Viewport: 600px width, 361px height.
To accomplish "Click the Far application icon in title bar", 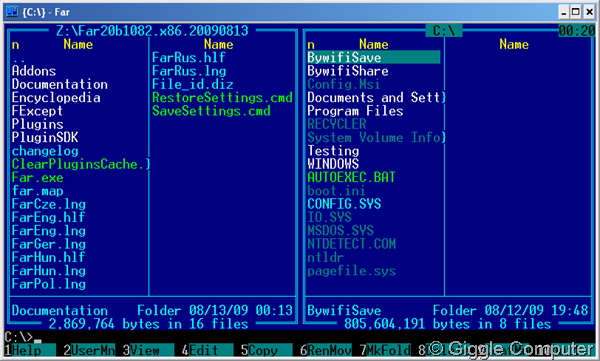I will click(12, 11).
